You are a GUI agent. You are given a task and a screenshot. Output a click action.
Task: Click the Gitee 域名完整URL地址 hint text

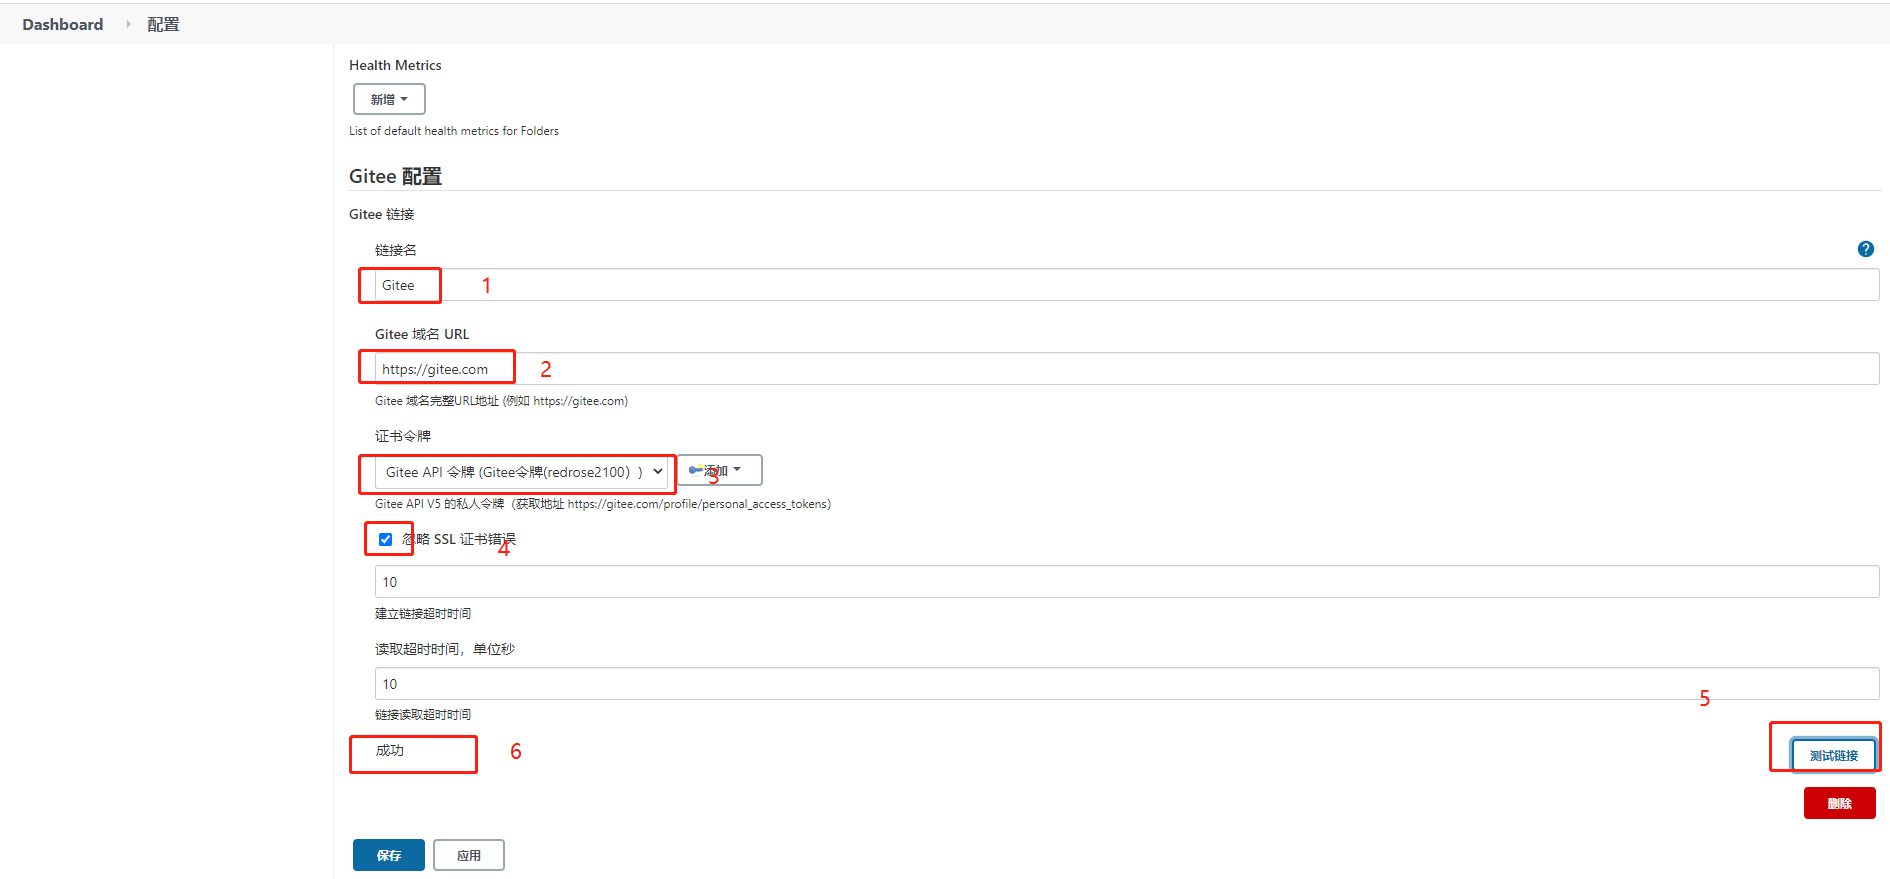501,401
